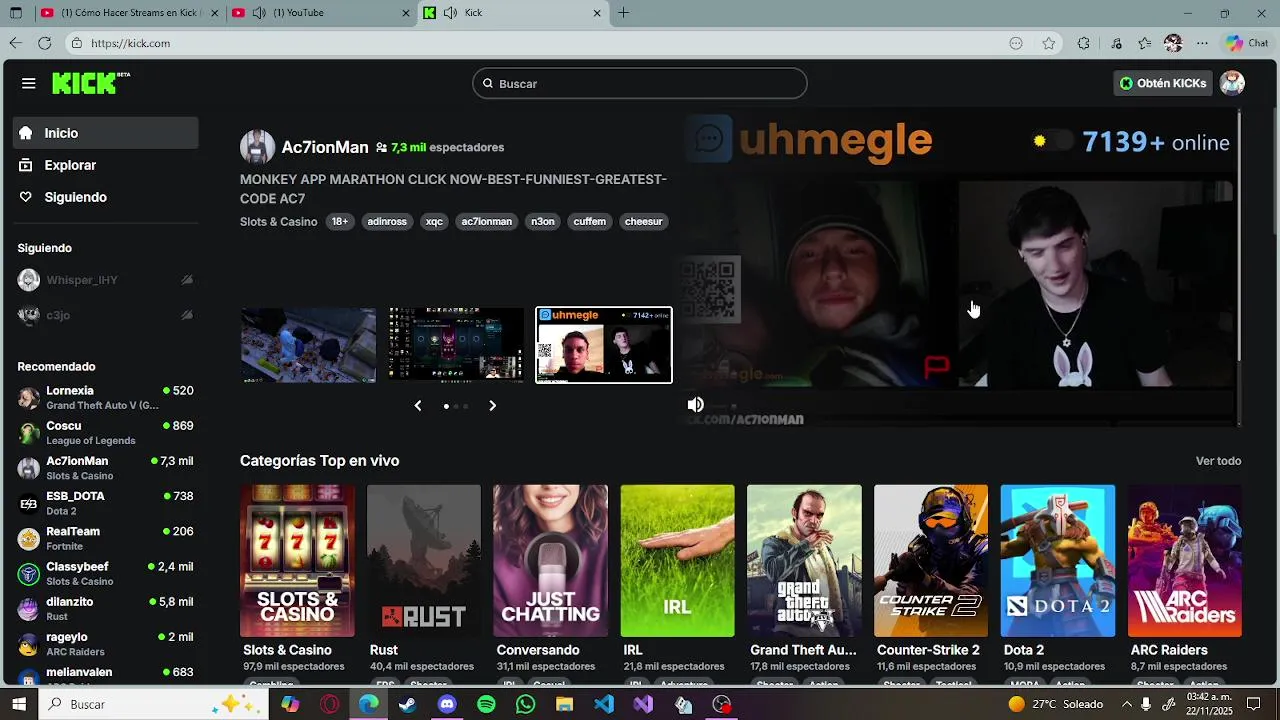The width and height of the screenshot is (1280, 720).
Task: Mute the Kick tab audio icon
Action: pos(450,13)
